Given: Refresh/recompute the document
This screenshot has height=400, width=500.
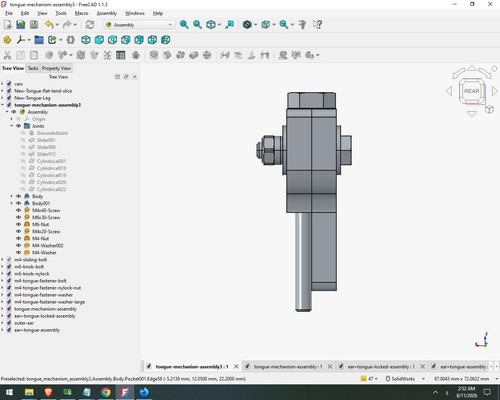Looking at the screenshot, I should [90, 25].
